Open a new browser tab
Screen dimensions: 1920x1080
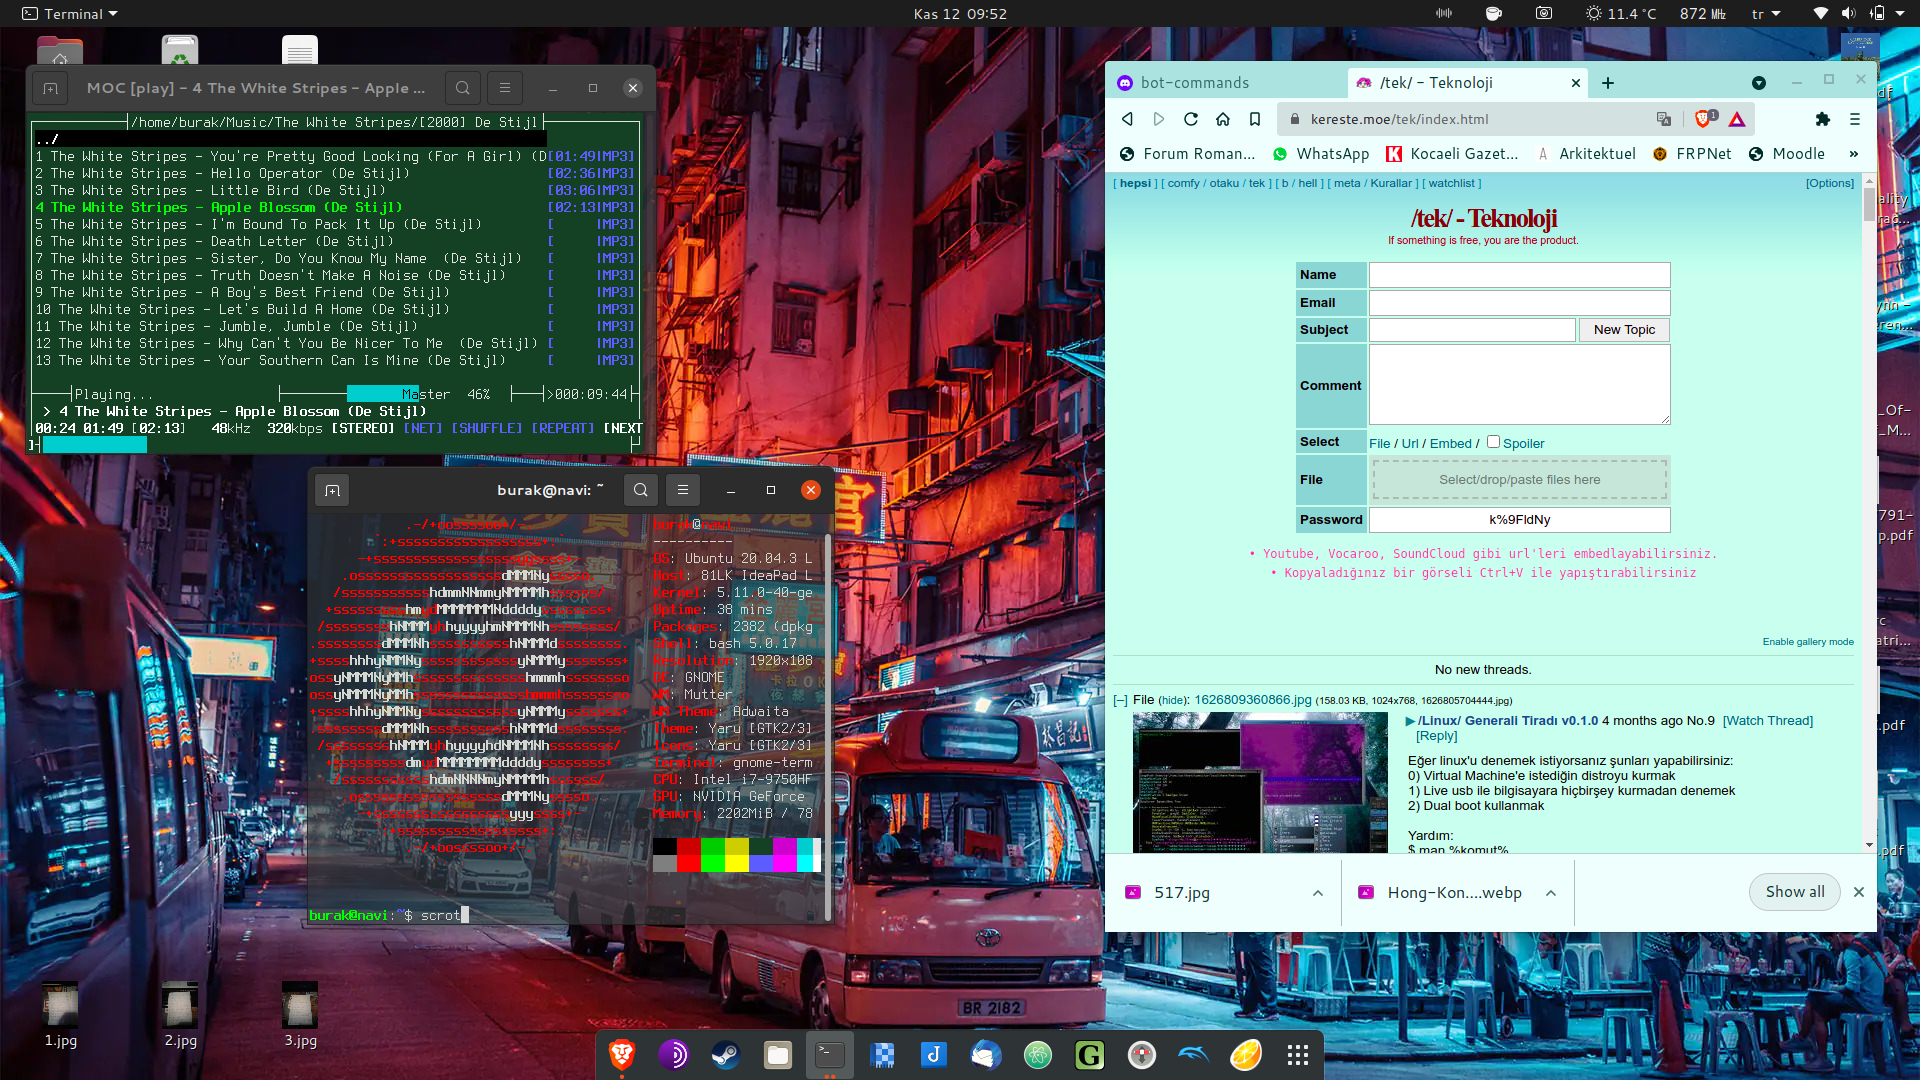tap(1607, 83)
